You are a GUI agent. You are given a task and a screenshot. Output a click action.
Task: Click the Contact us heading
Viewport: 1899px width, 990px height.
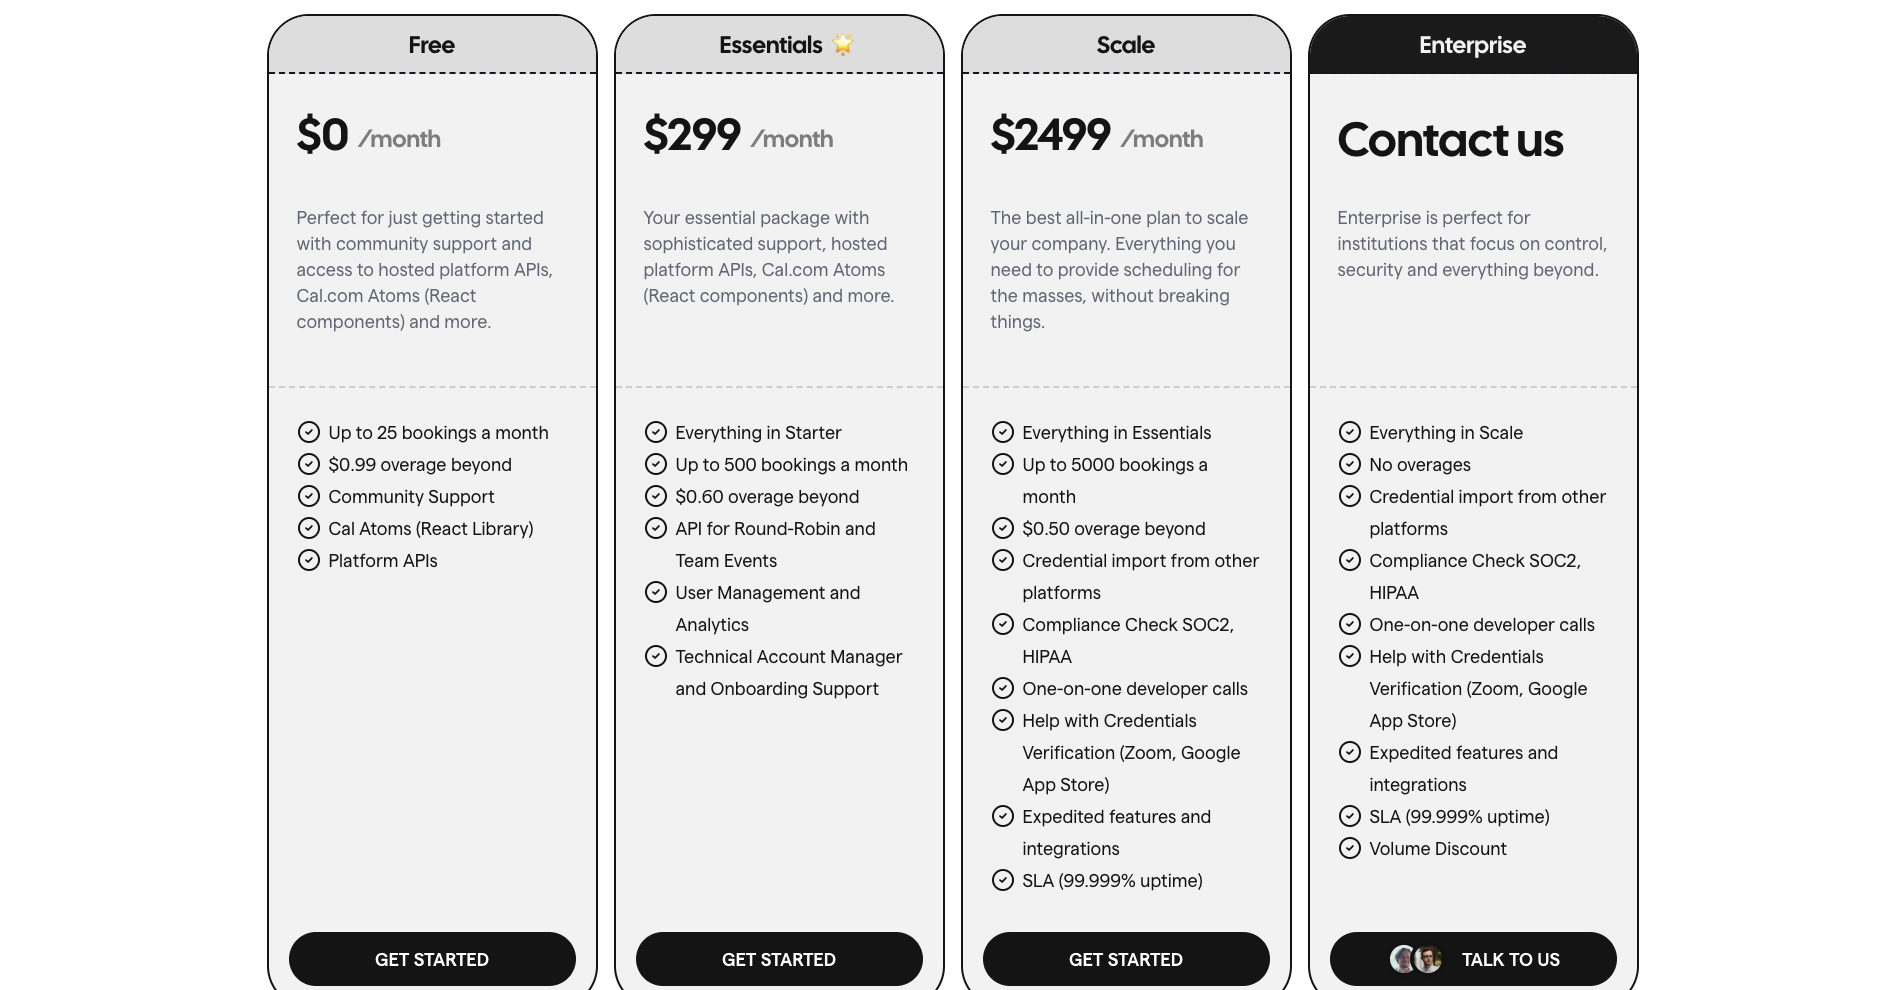(x=1450, y=139)
